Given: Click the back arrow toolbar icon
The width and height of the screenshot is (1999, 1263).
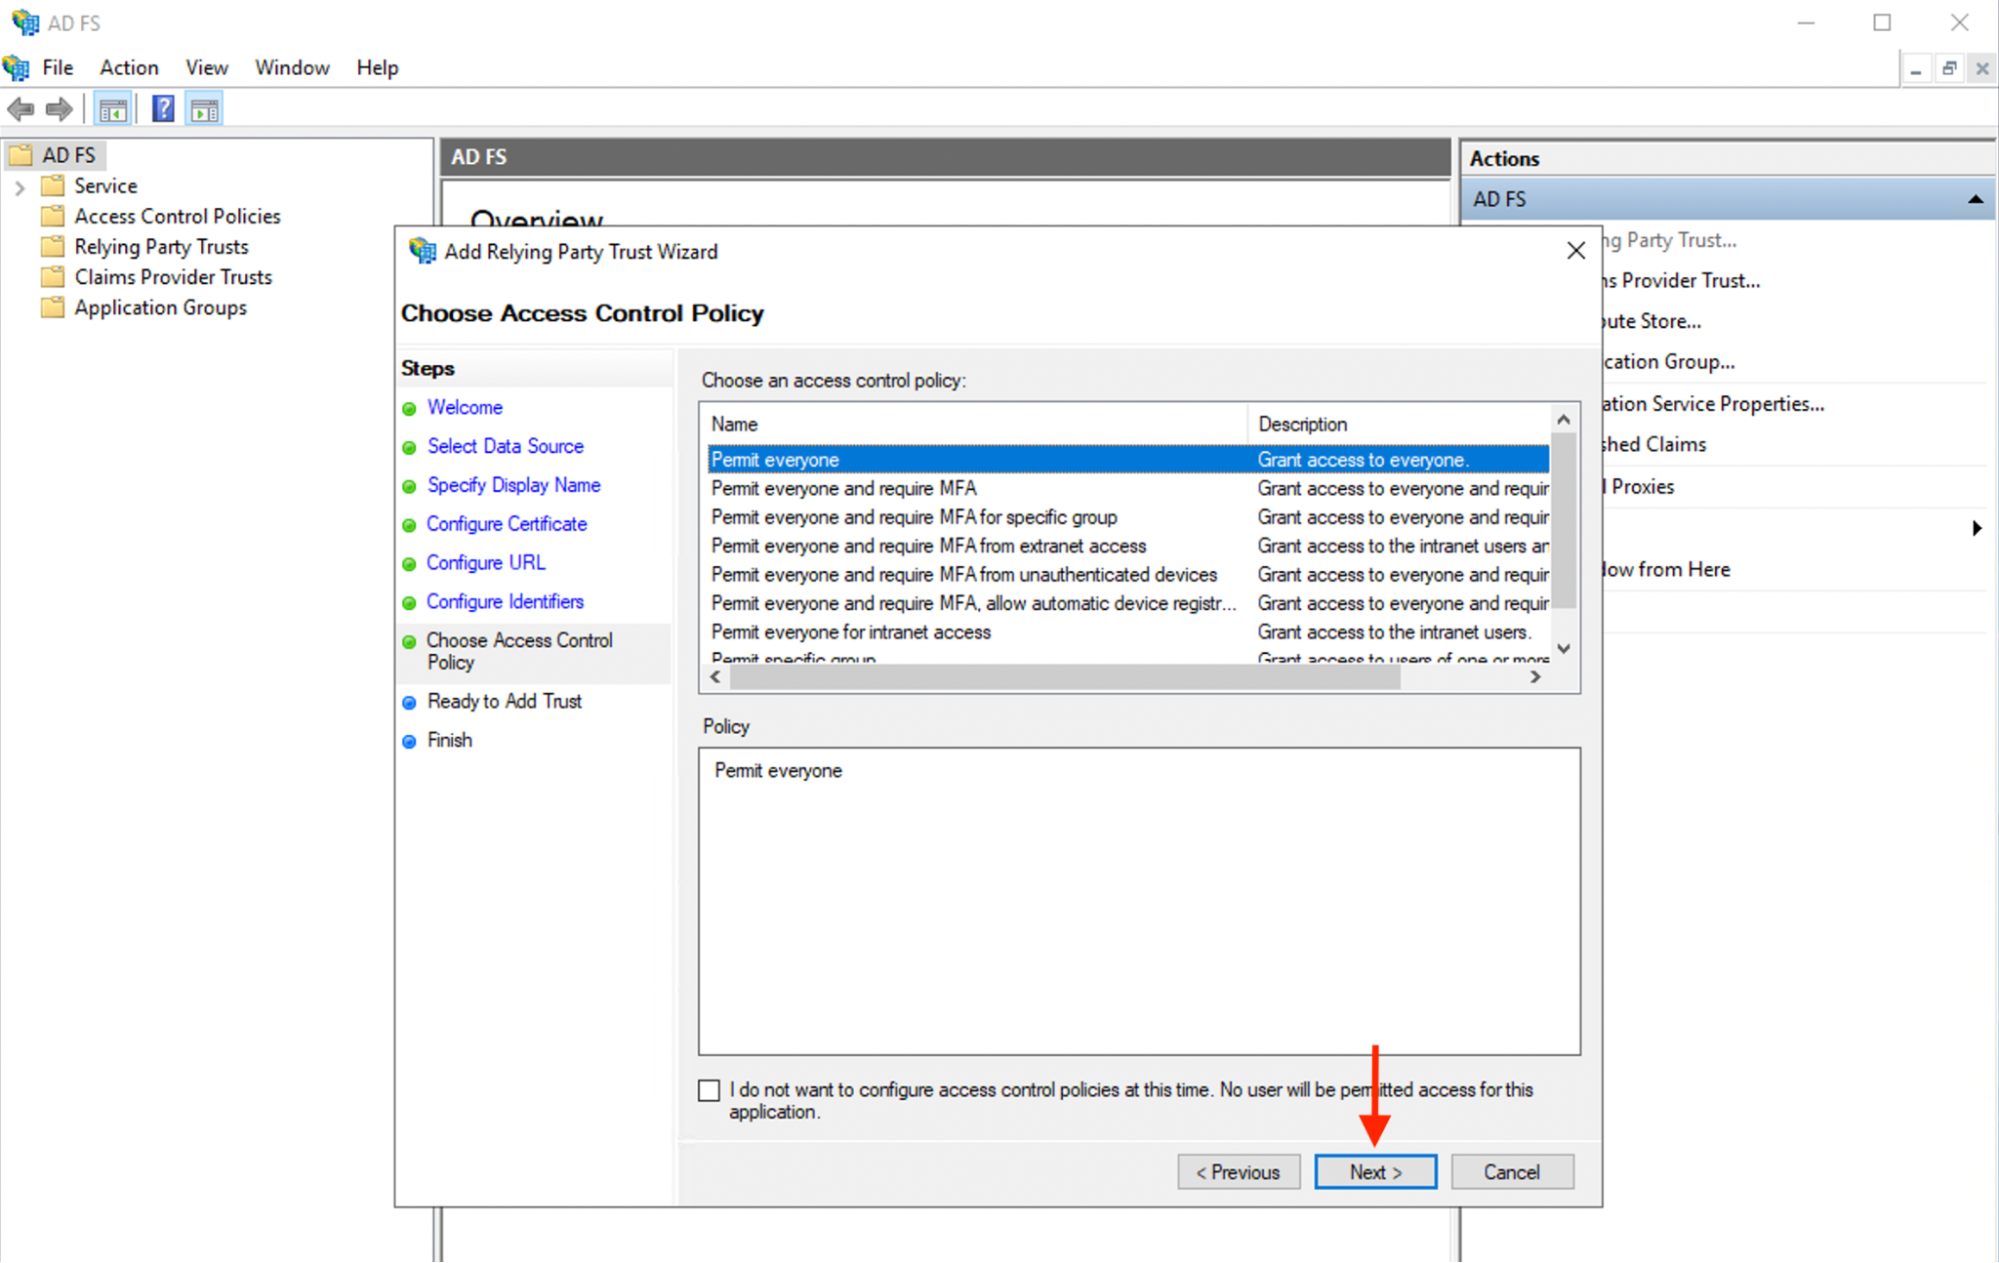Looking at the screenshot, I should 21,109.
